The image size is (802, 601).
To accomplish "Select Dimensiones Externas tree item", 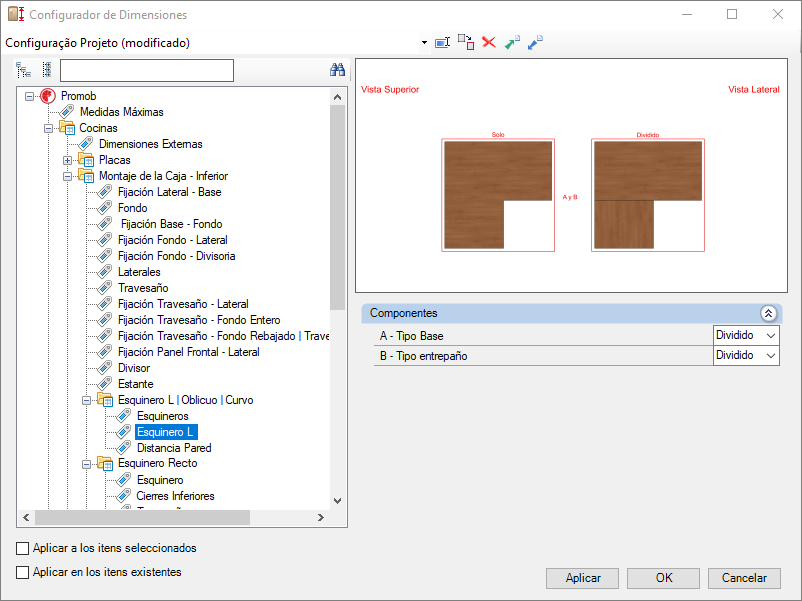I will (x=150, y=144).
